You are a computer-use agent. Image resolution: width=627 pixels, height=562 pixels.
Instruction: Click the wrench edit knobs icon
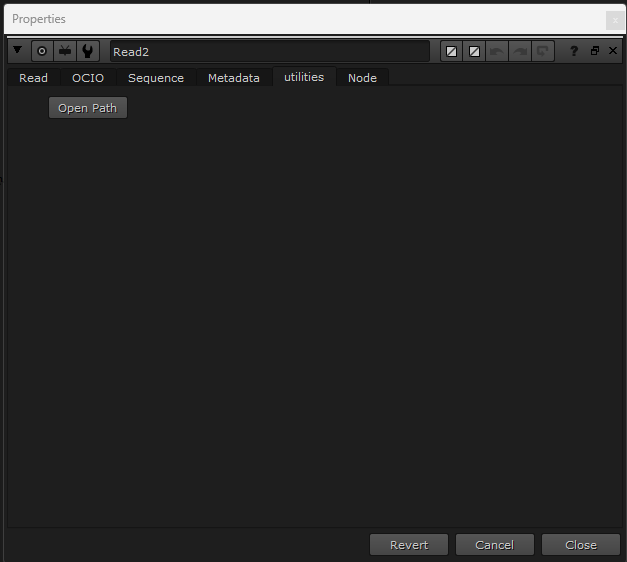(88, 51)
